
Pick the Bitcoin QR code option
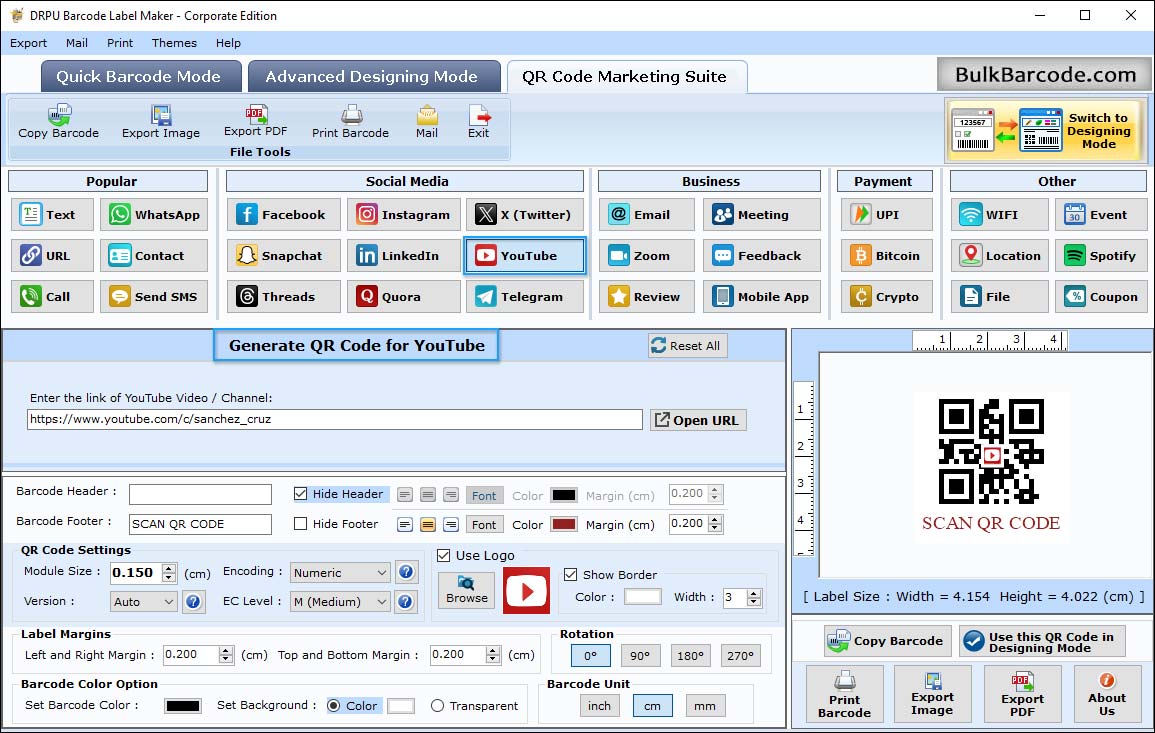pos(887,256)
